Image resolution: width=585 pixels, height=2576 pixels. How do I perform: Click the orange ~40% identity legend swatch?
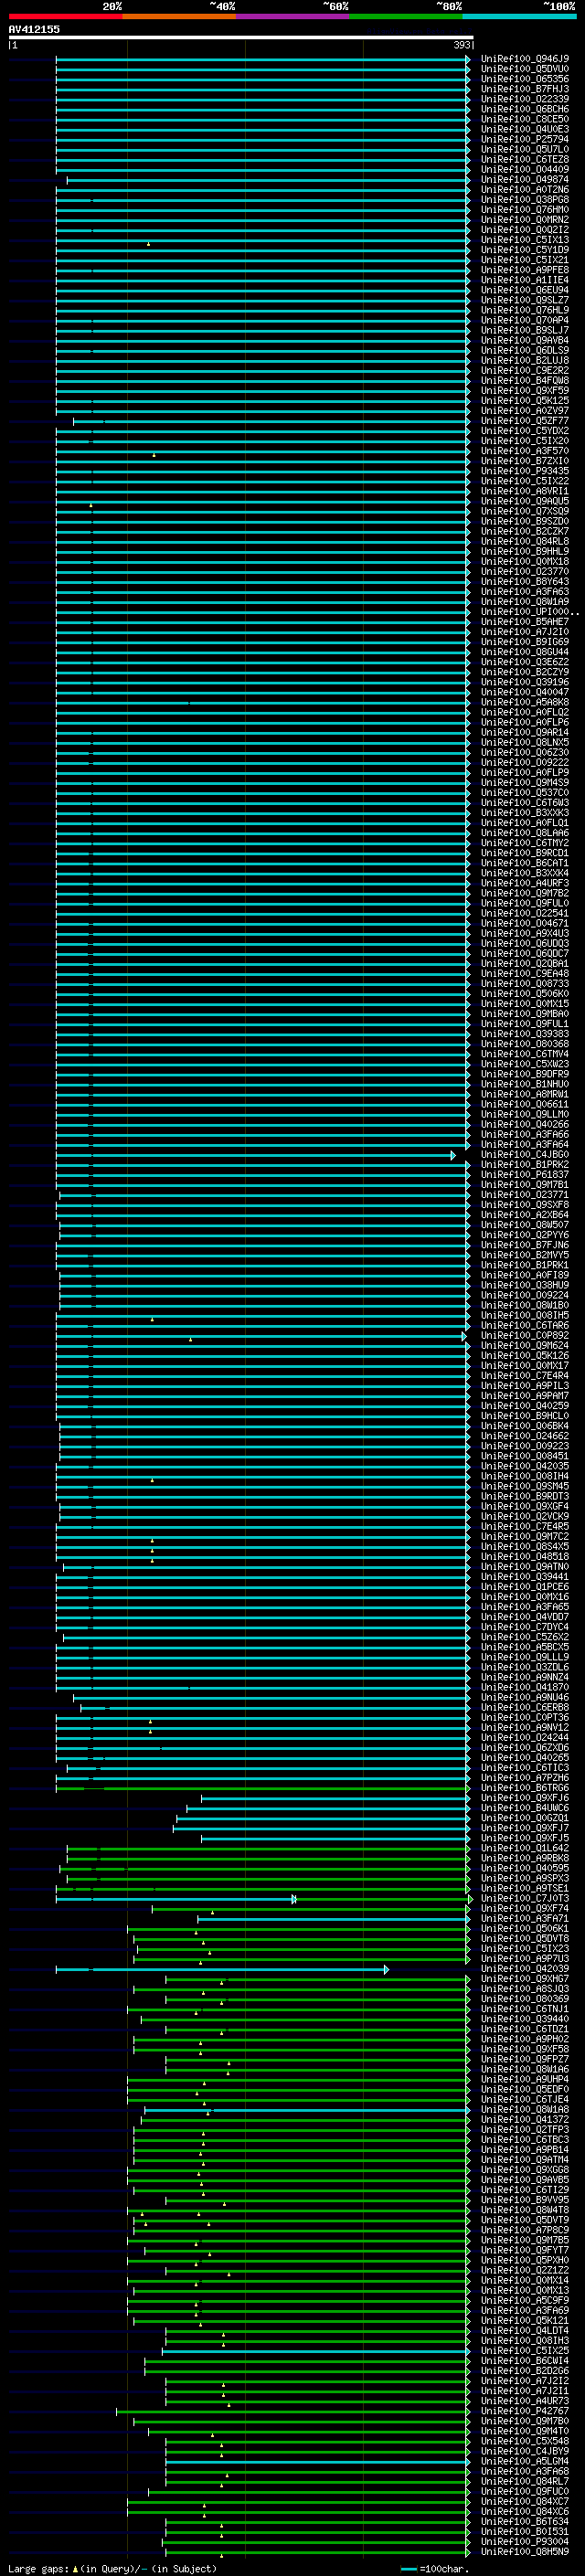179,16
